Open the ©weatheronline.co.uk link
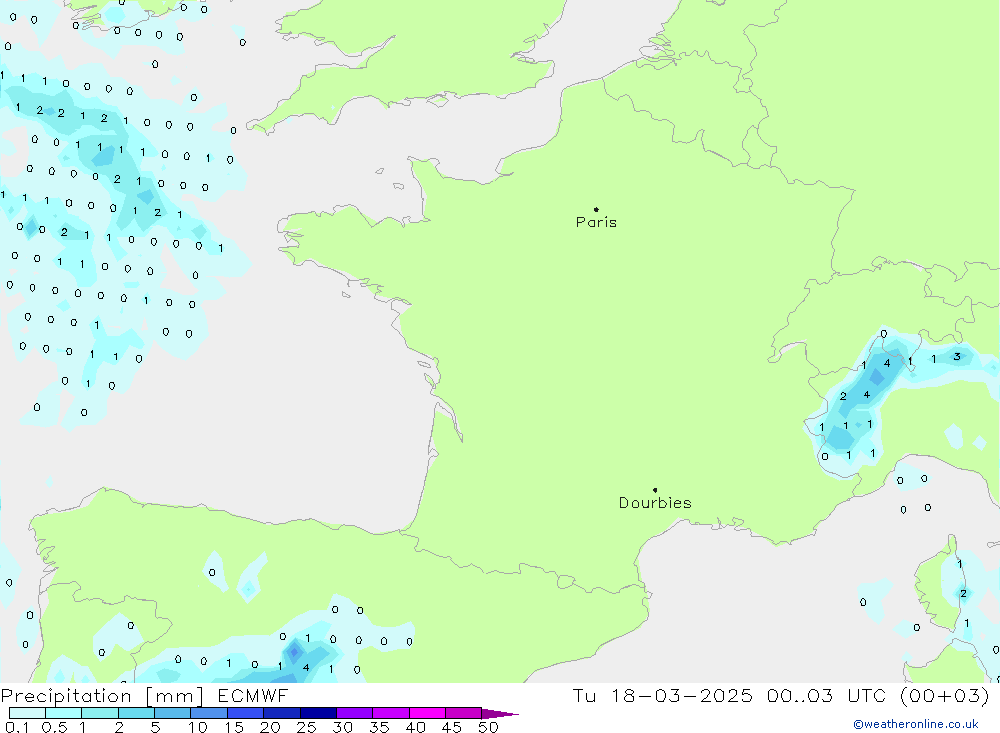 click(916, 724)
